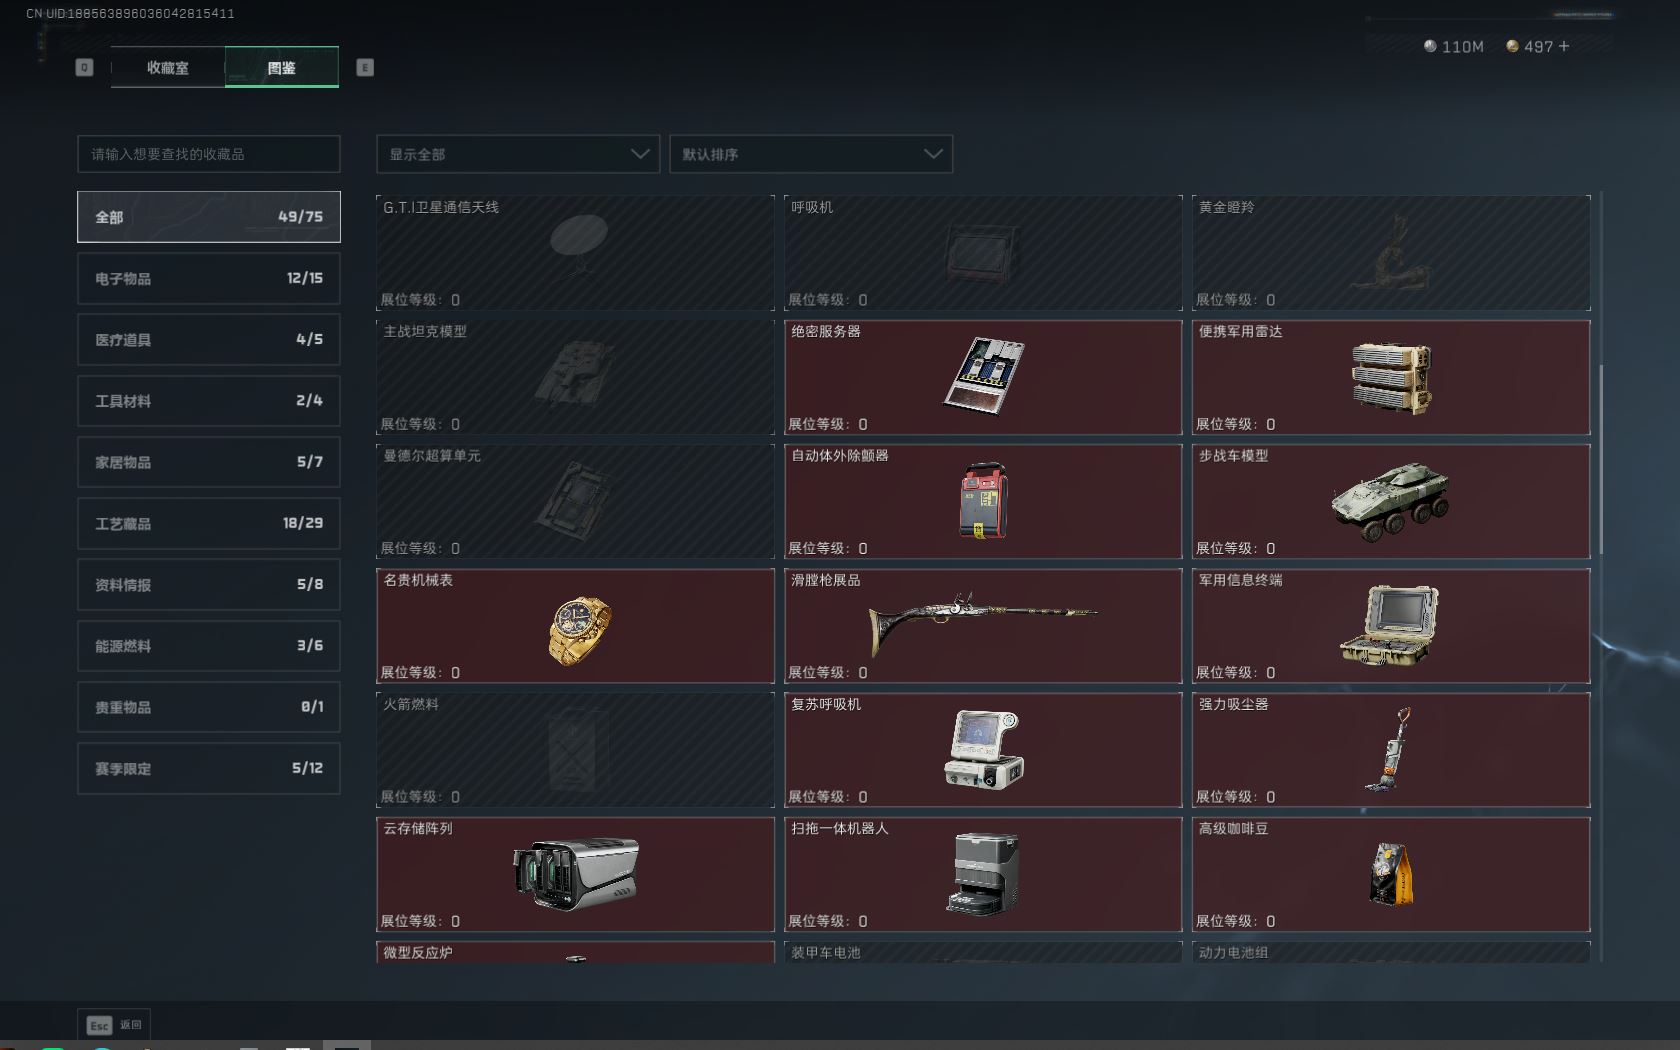
Task: Select the flintlock gun exhibit icon
Action: (982, 620)
